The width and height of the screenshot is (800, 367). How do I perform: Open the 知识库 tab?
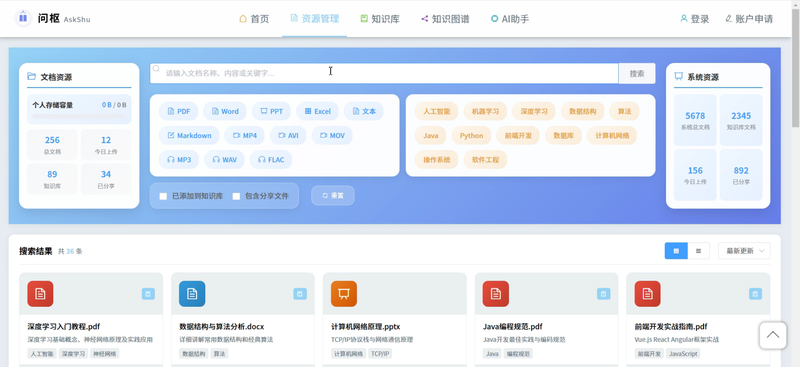click(380, 19)
